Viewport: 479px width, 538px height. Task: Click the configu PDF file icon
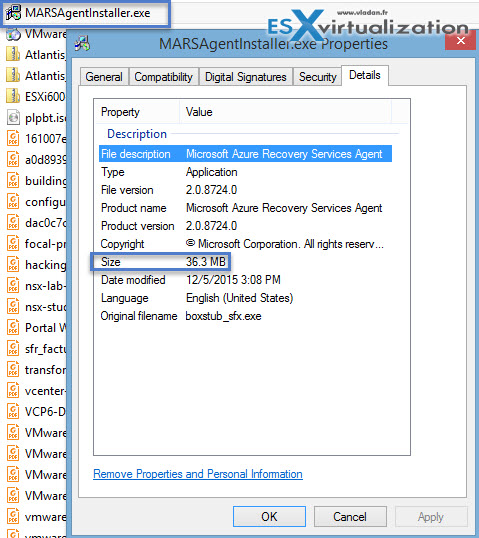point(13,202)
